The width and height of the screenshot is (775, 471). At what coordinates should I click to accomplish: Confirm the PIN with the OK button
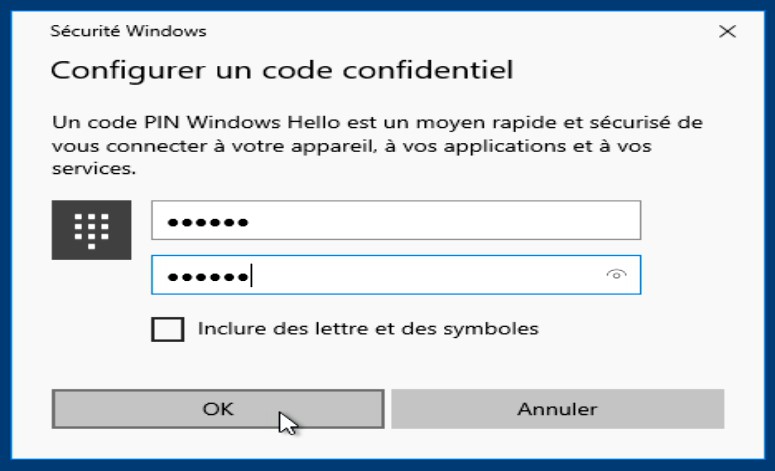217,408
